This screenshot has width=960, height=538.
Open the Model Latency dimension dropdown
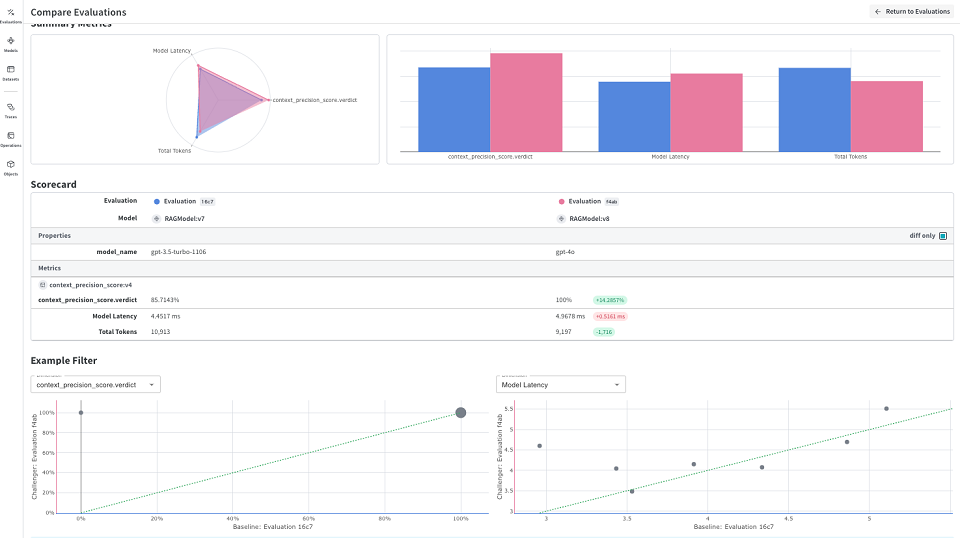(x=560, y=384)
